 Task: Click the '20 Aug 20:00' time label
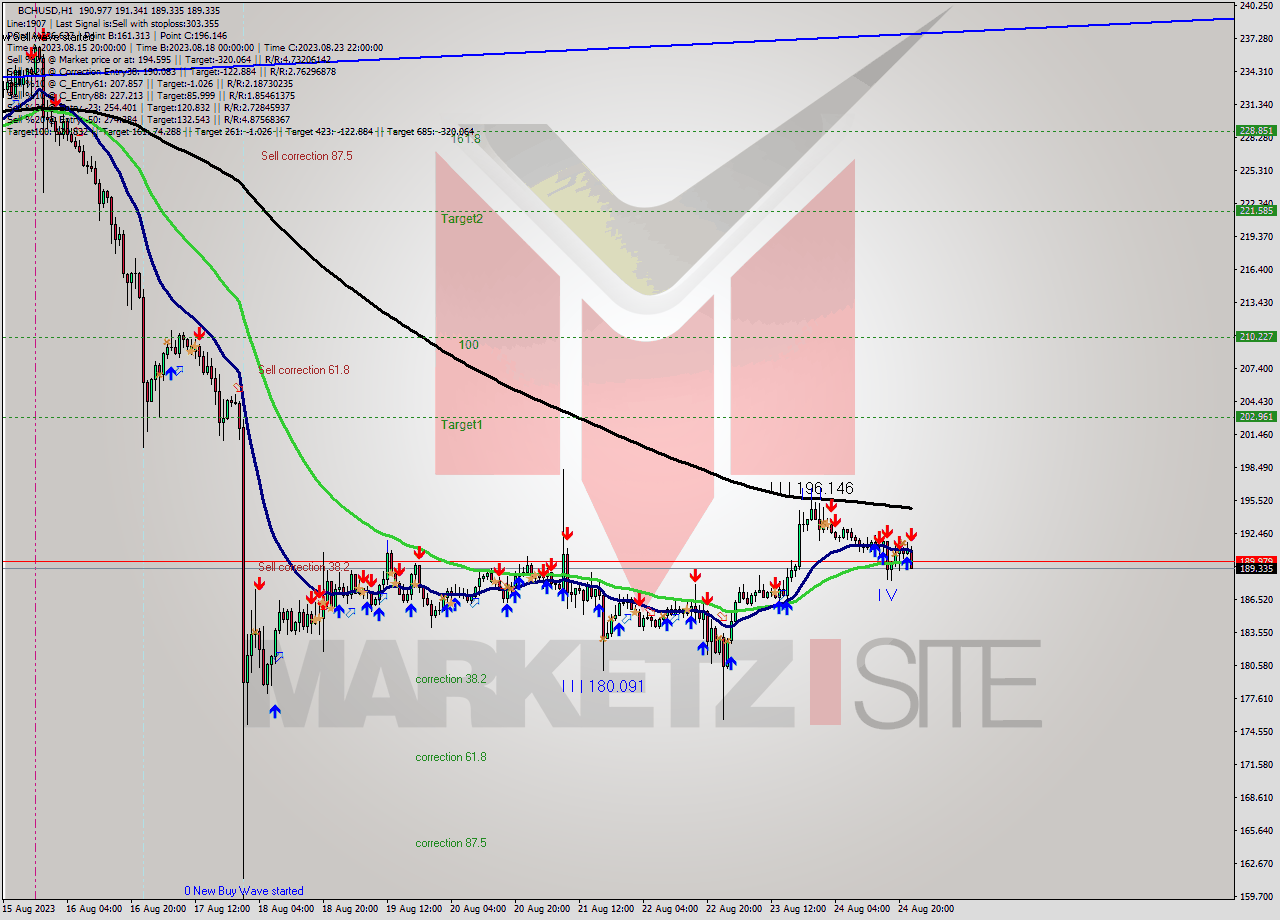540,910
